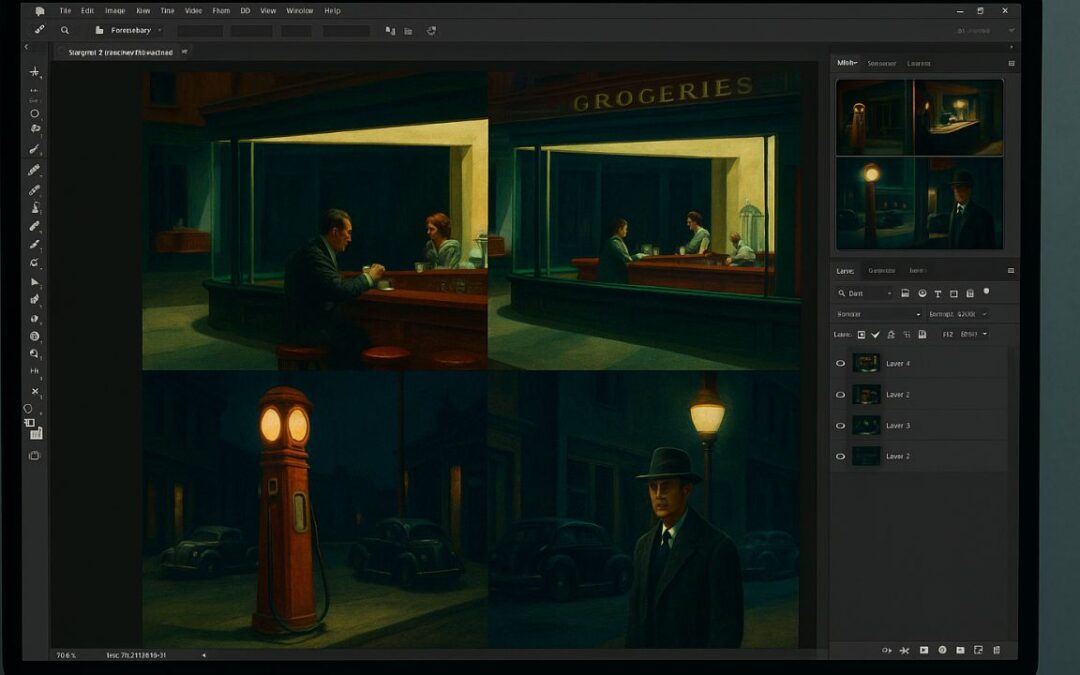Click the trash icon at Layers panel bottom
The height and width of the screenshot is (675, 1080).
[x=997, y=650]
